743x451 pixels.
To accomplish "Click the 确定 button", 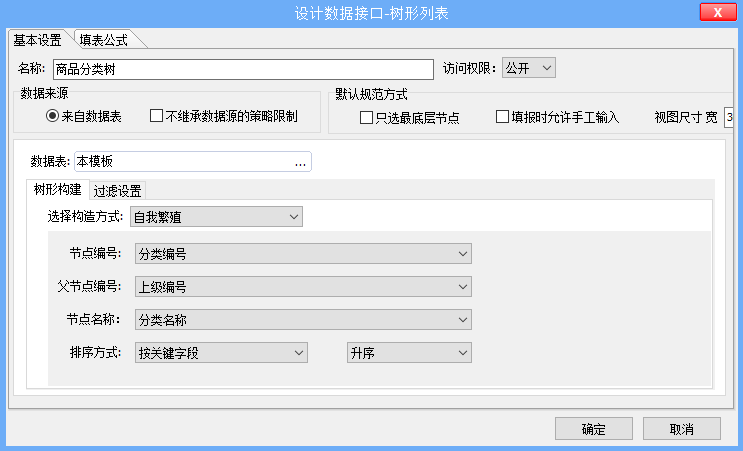I will [x=594, y=429].
